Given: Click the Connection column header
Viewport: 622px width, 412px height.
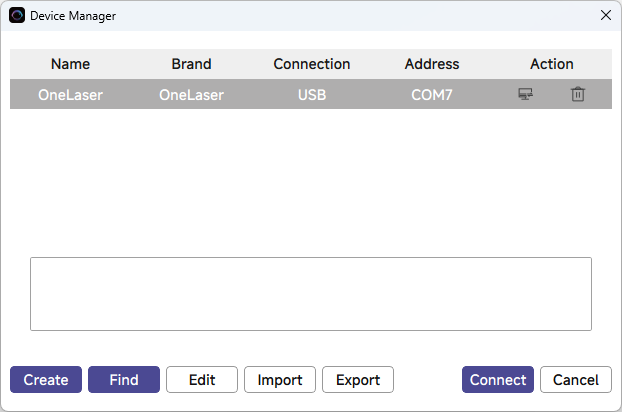Looking at the screenshot, I should coord(312,64).
